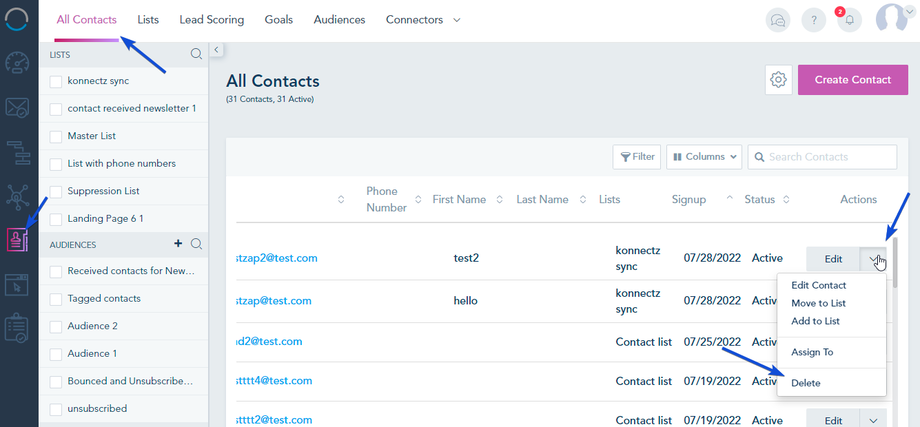Open the notifications bell icon
The width and height of the screenshot is (920, 427).
coord(849,20)
